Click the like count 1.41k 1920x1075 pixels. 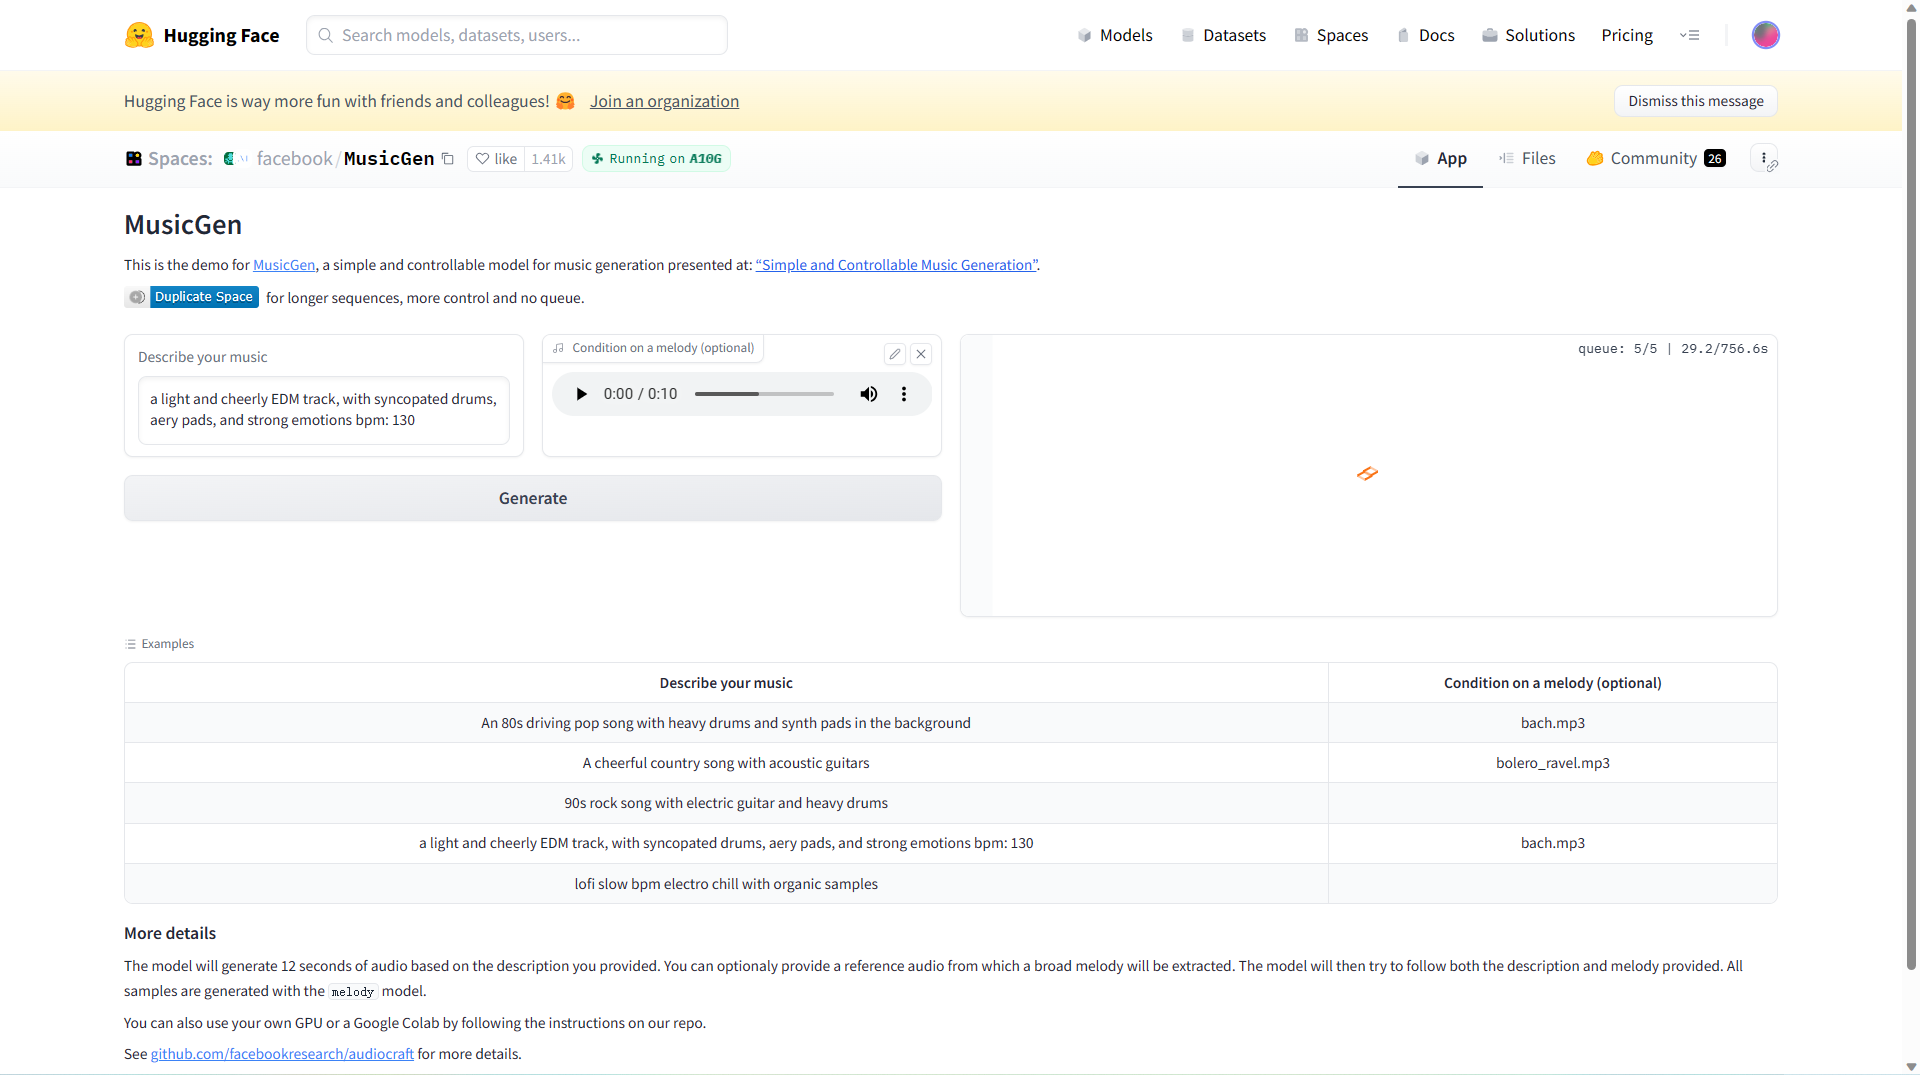click(x=548, y=159)
